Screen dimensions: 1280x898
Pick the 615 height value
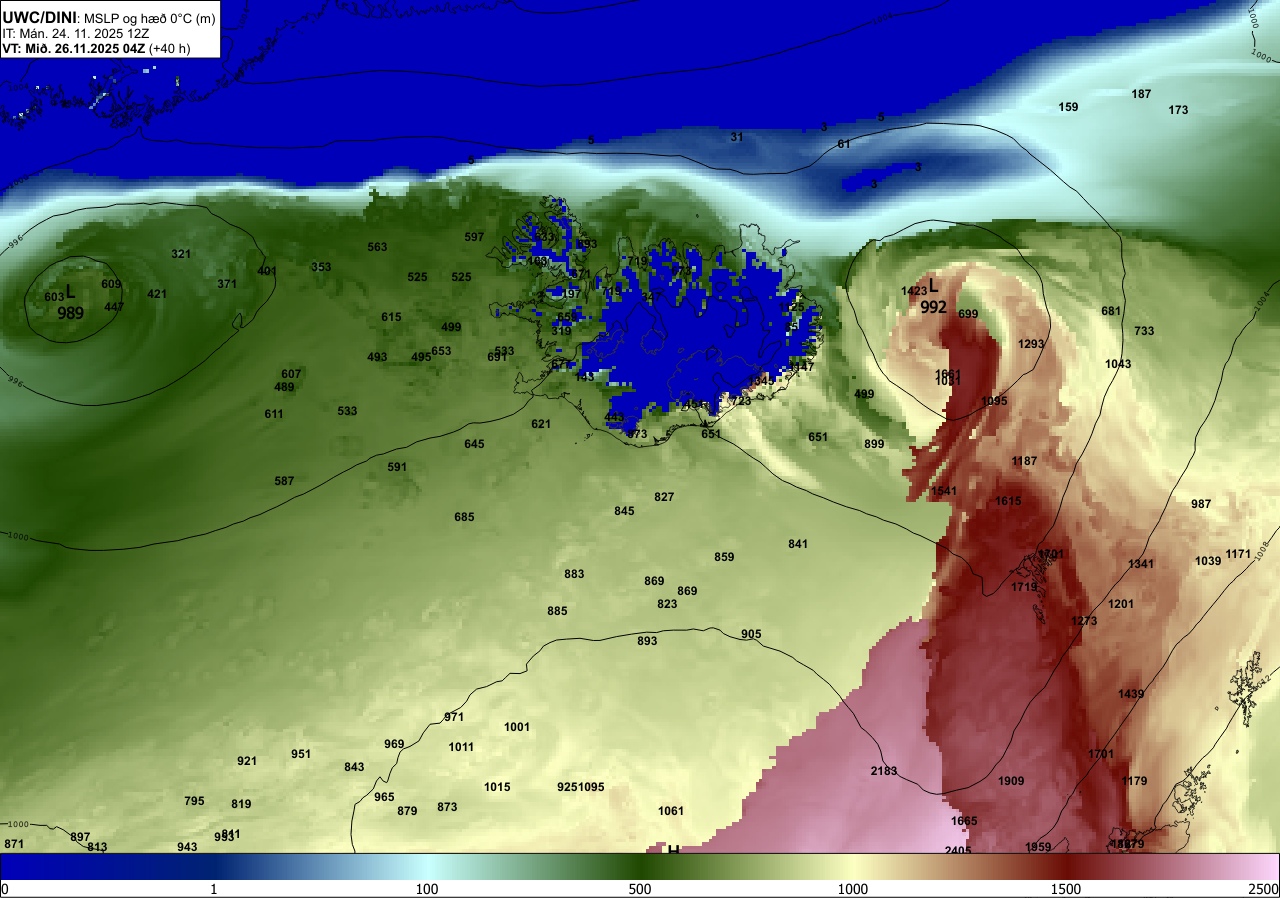click(391, 317)
